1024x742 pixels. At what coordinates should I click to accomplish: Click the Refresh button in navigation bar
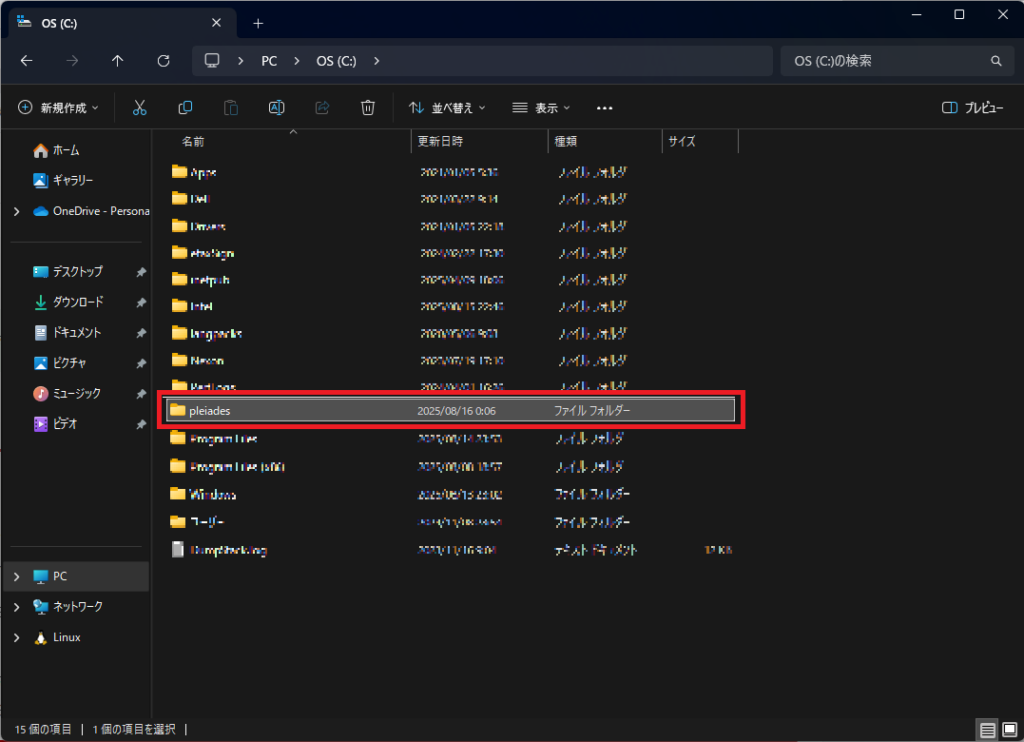(164, 61)
